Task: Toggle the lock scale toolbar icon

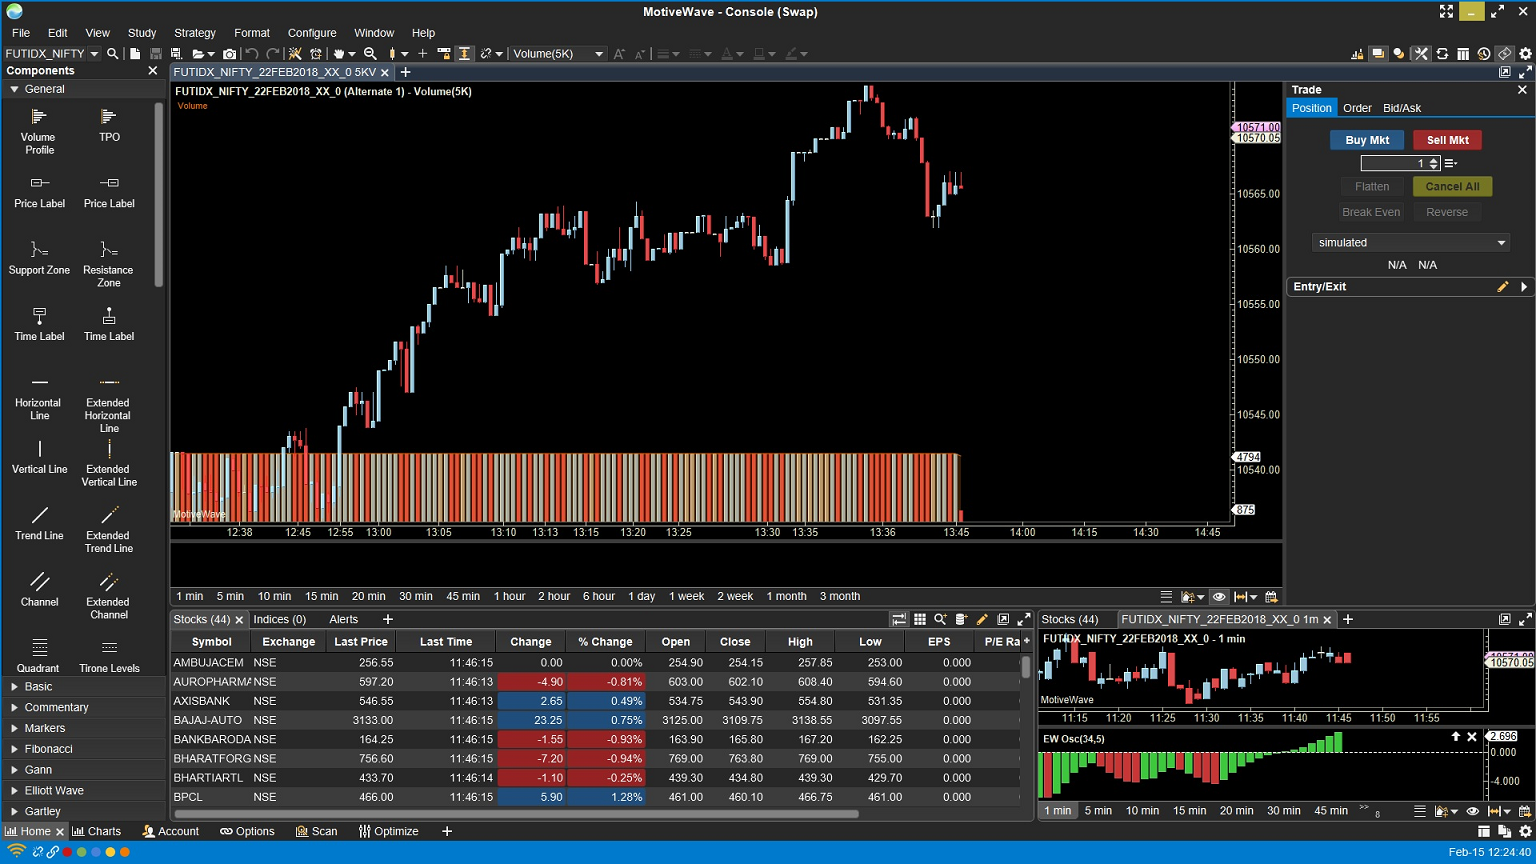Action: coord(442,54)
